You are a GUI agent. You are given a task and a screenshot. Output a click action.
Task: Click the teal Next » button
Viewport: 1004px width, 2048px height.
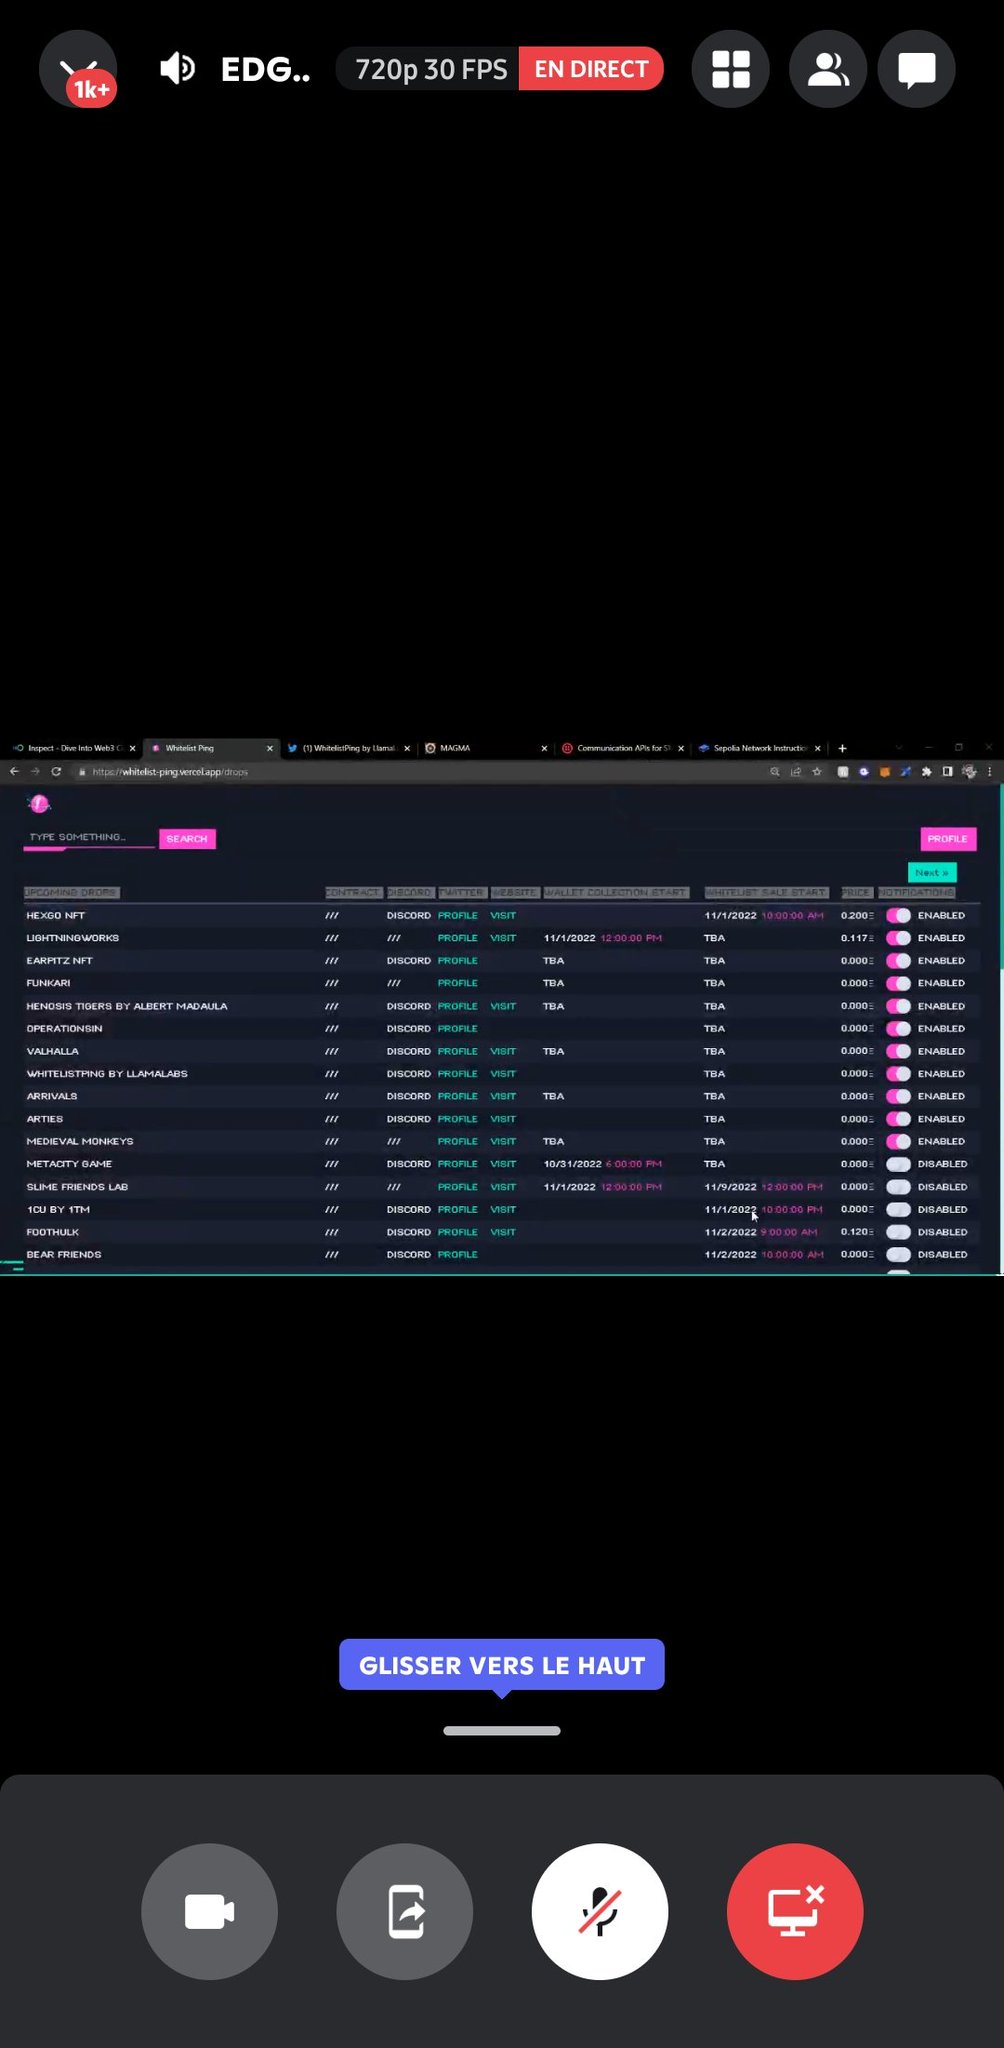click(932, 872)
